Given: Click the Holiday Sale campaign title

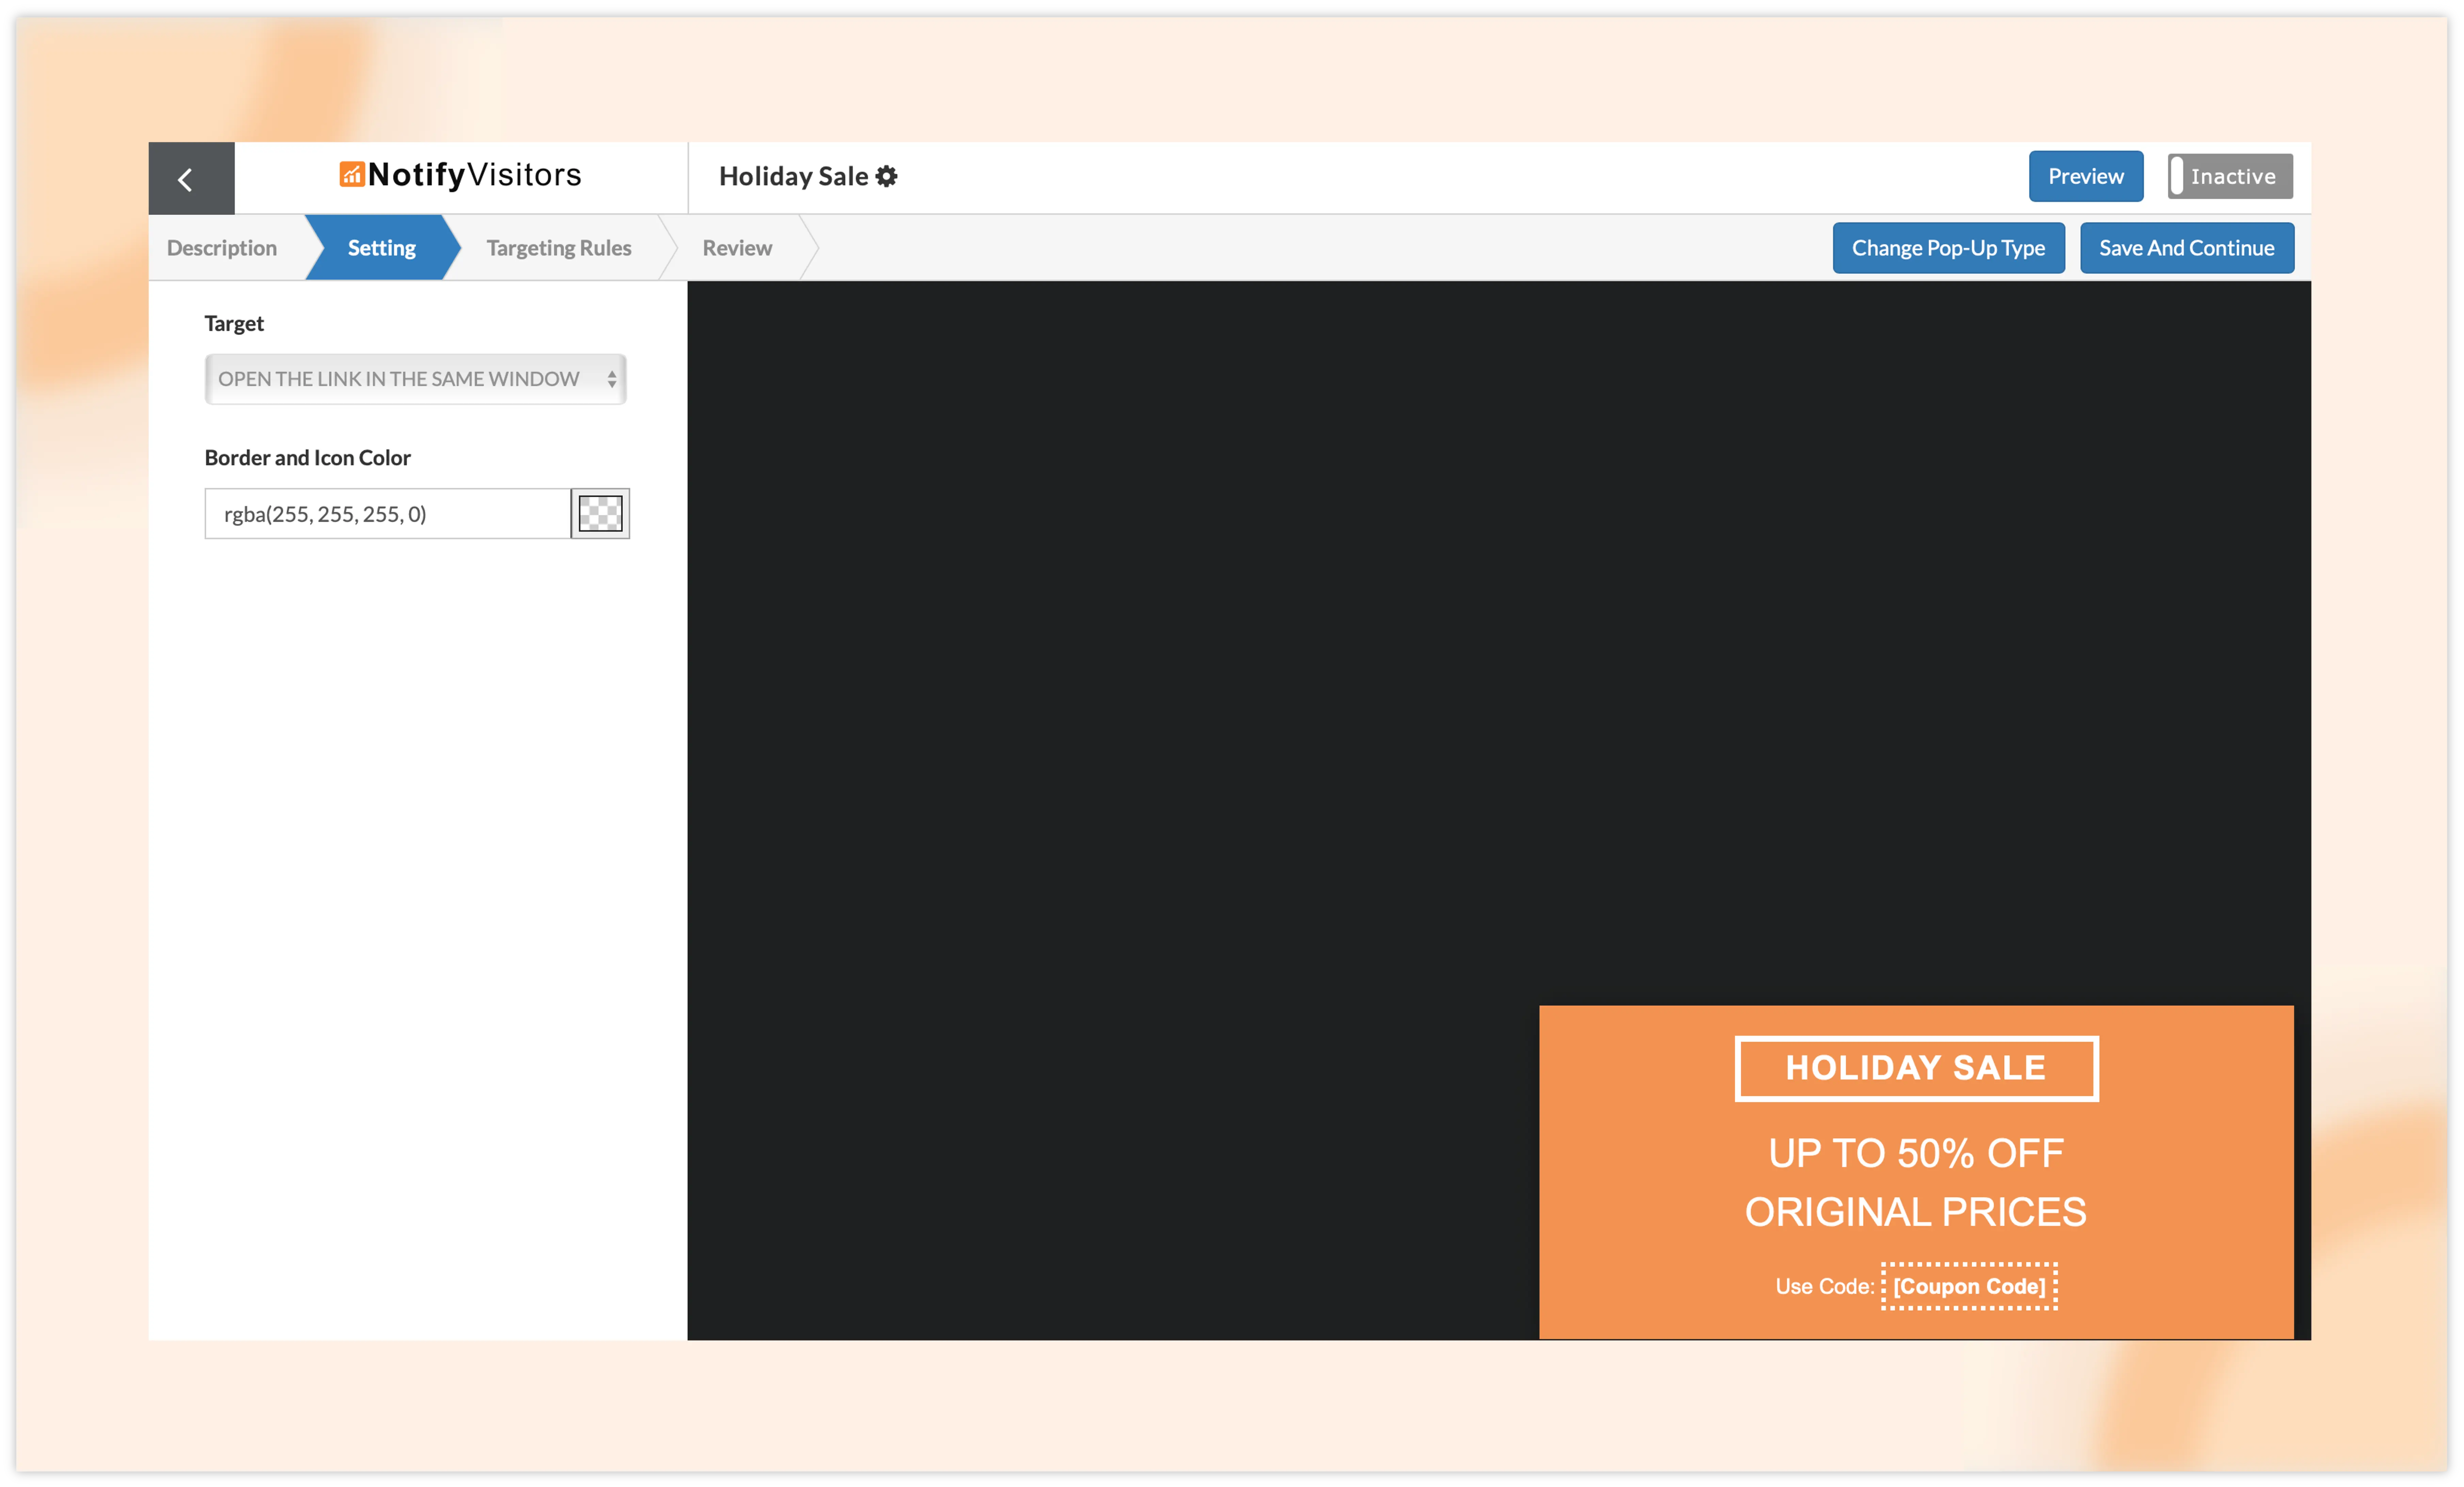Looking at the screenshot, I should [793, 176].
